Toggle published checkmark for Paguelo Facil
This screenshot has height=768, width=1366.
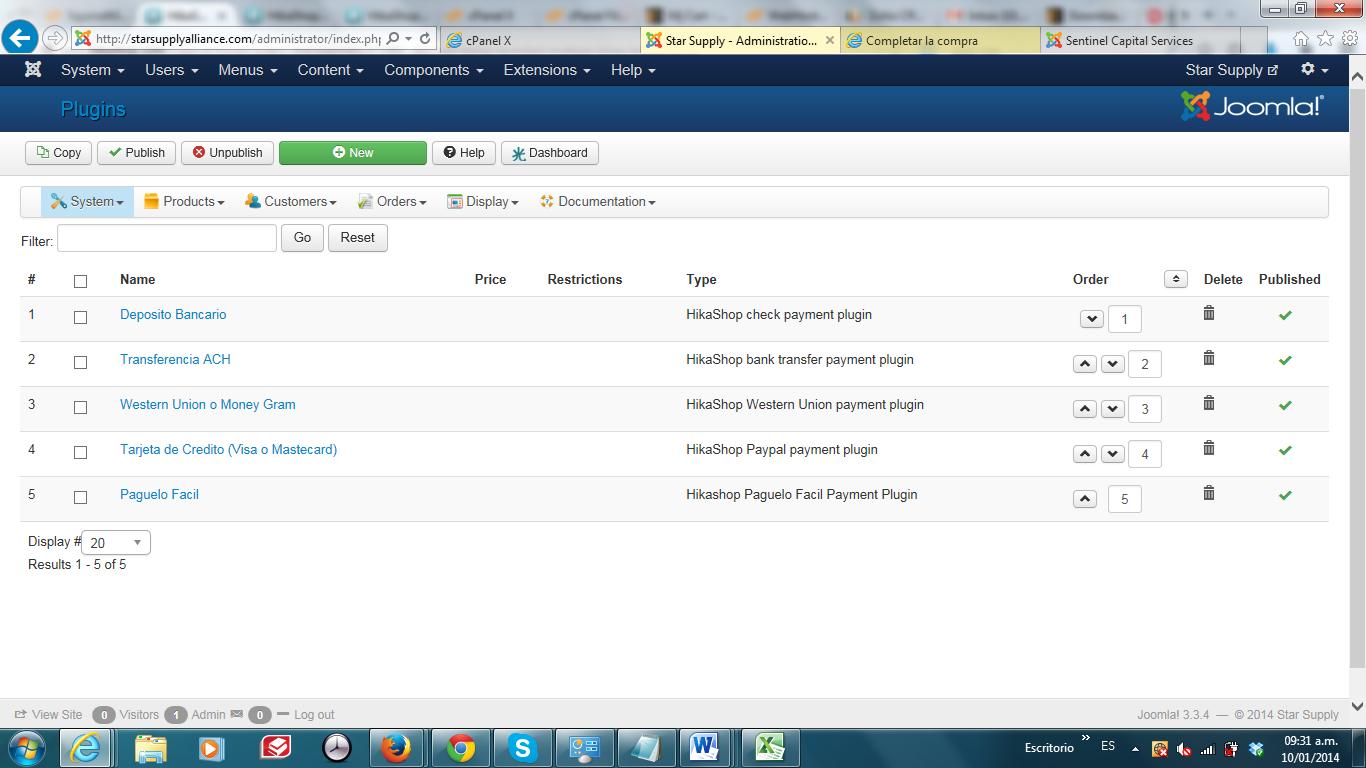[1285, 495]
